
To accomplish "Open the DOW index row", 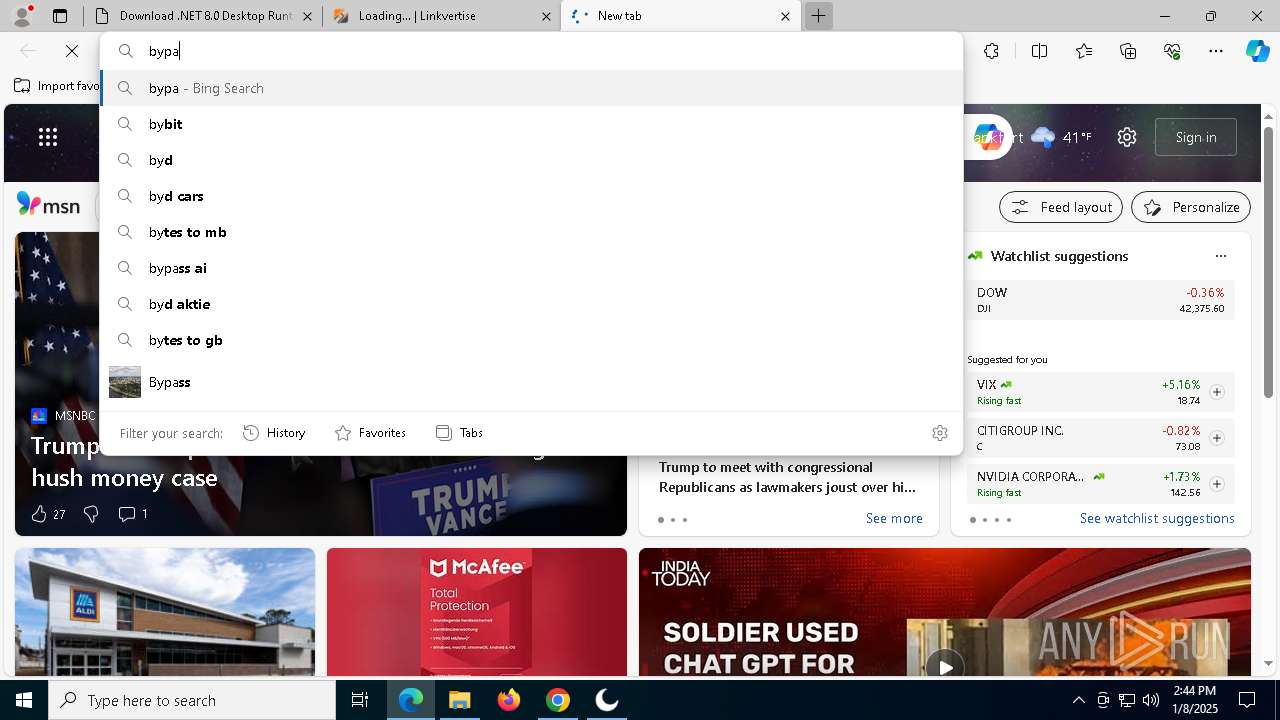I will click(1101, 300).
